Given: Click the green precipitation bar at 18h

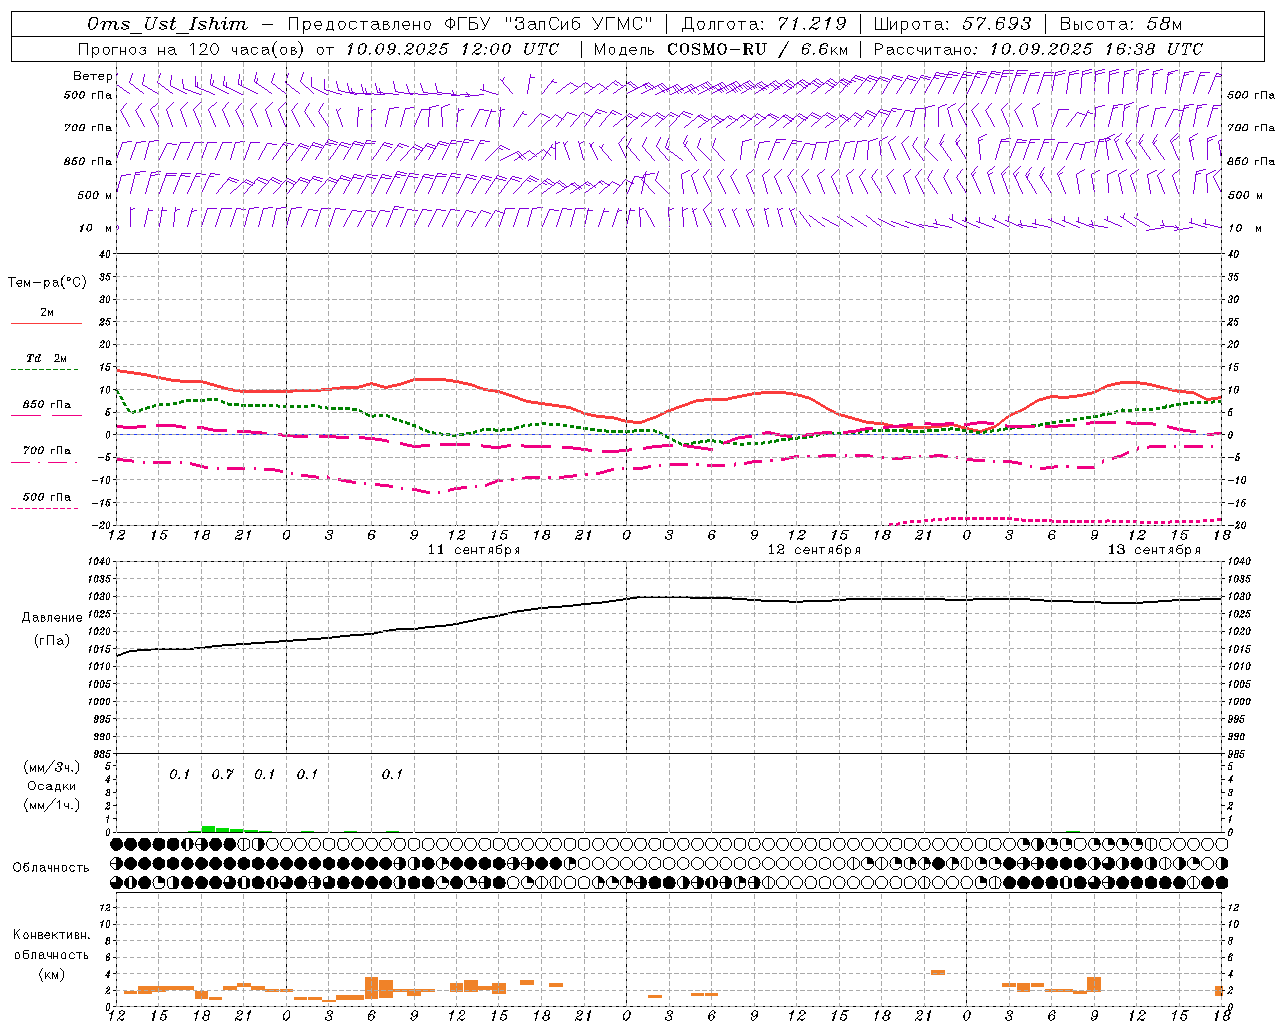Looking at the screenshot, I should pyautogui.click(x=208, y=828).
